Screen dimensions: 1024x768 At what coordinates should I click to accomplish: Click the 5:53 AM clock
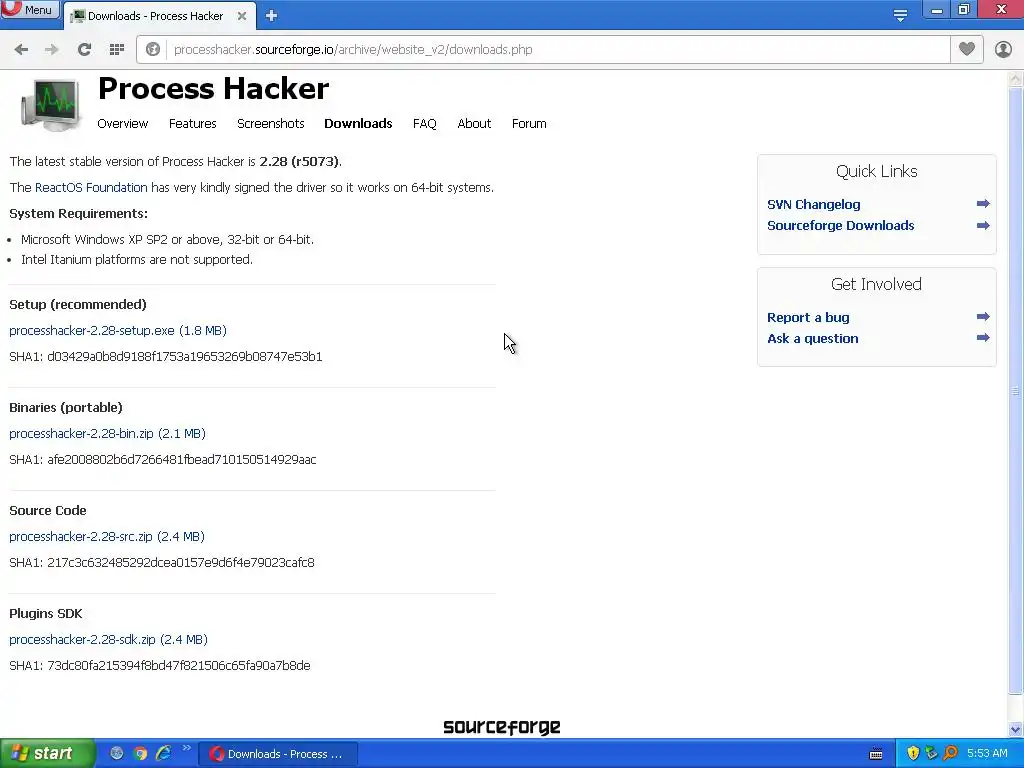[987, 753]
